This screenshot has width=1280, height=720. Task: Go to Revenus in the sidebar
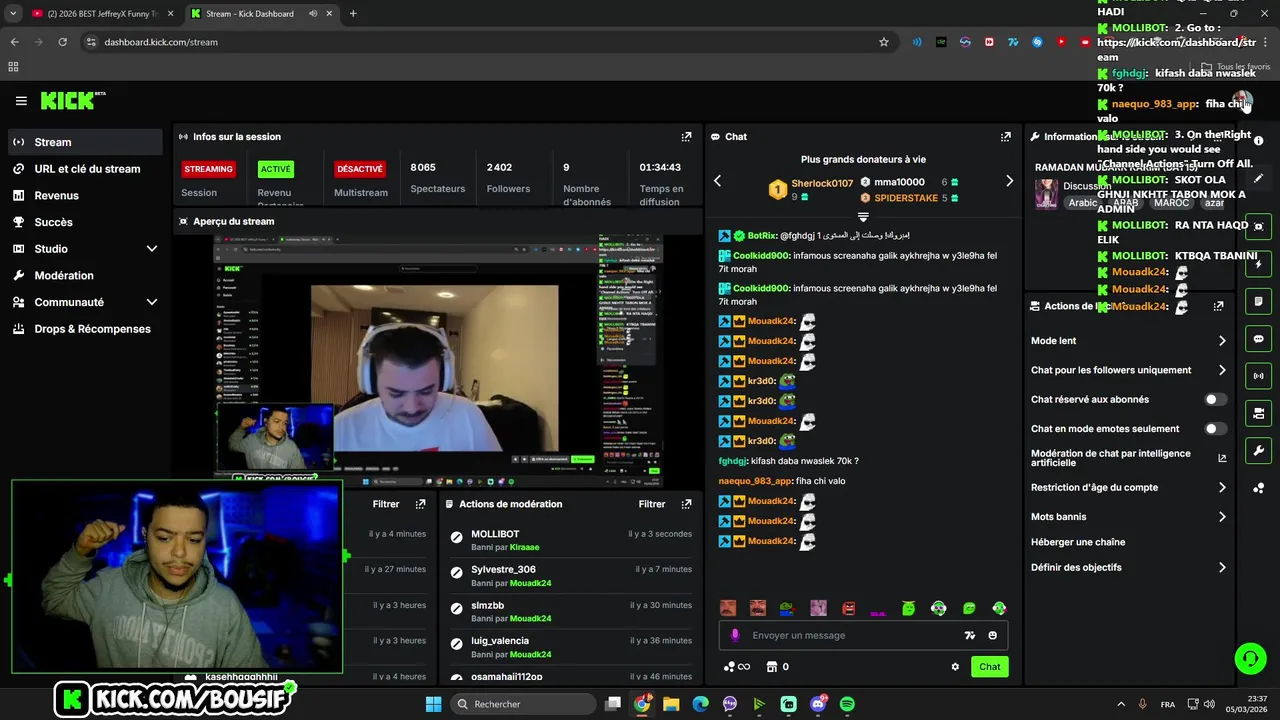(x=85, y=196)
